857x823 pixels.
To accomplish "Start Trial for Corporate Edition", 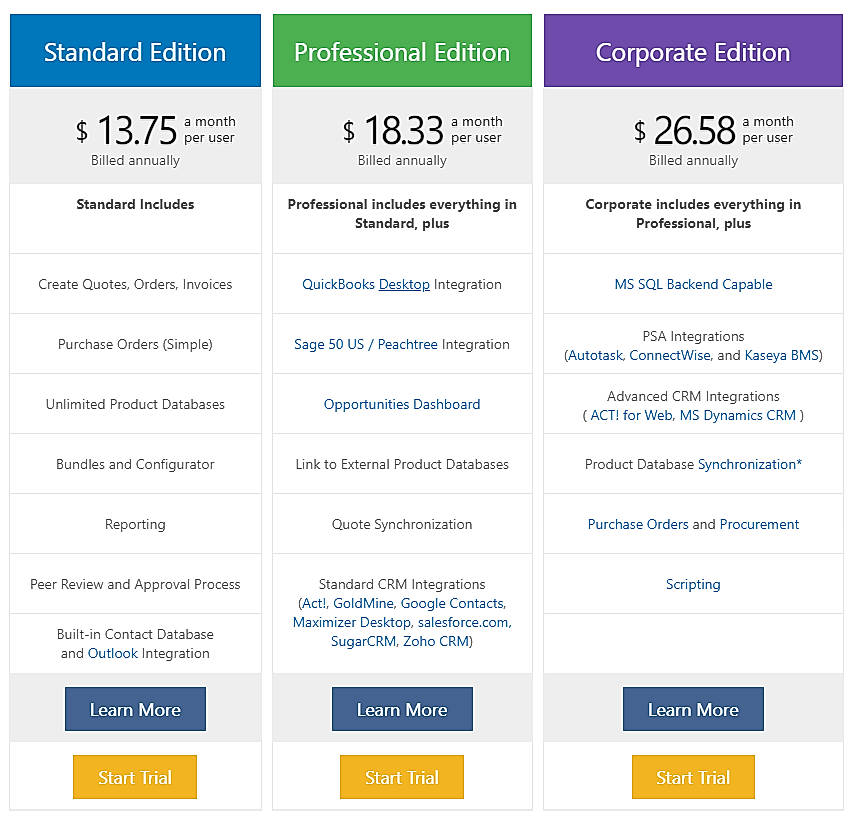I will coord(693,777).
